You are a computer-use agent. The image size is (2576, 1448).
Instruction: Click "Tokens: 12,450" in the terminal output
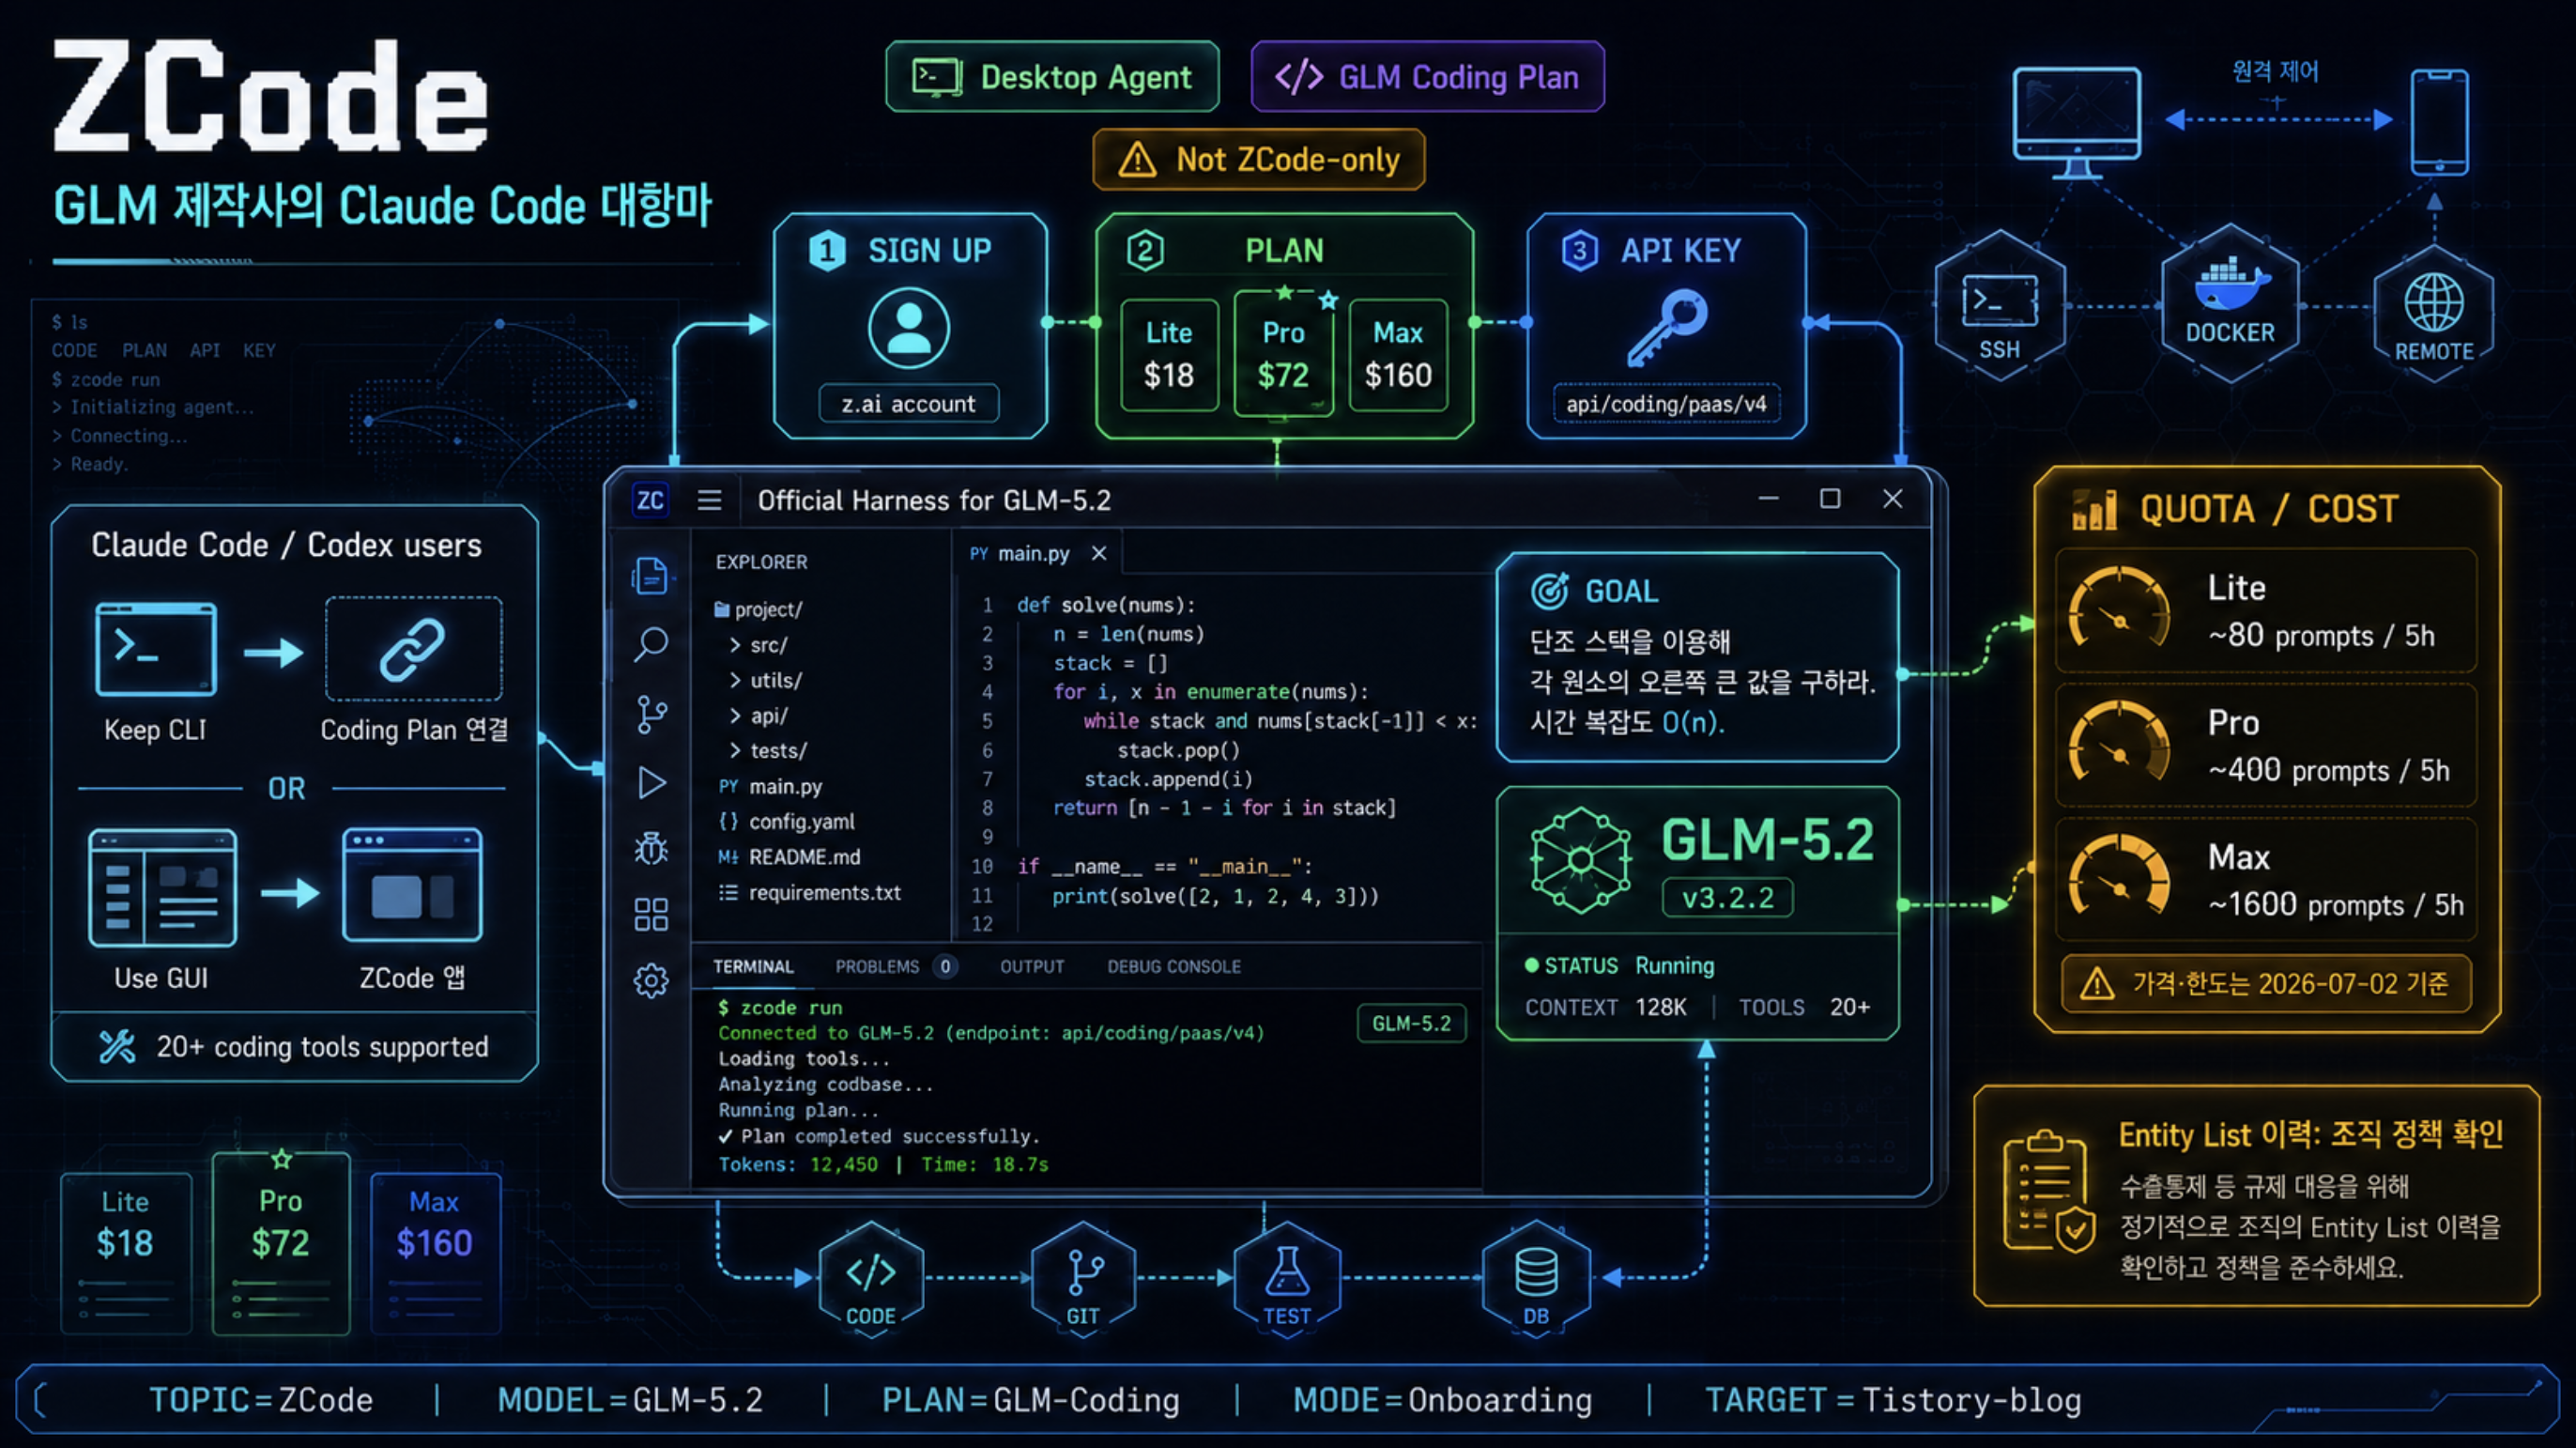tap(798, 1164)
